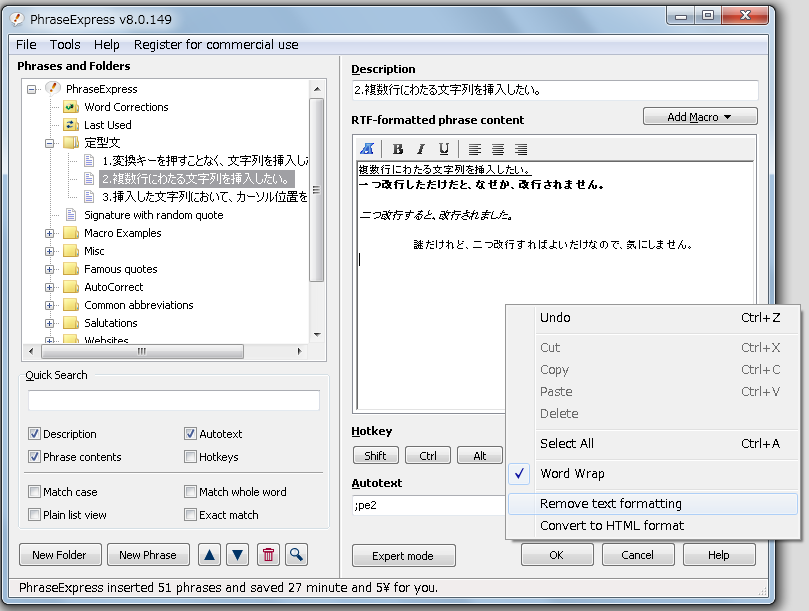809x611 pixels.
Task: Move phrase down with blue down arrow
Action: (237, 555)
